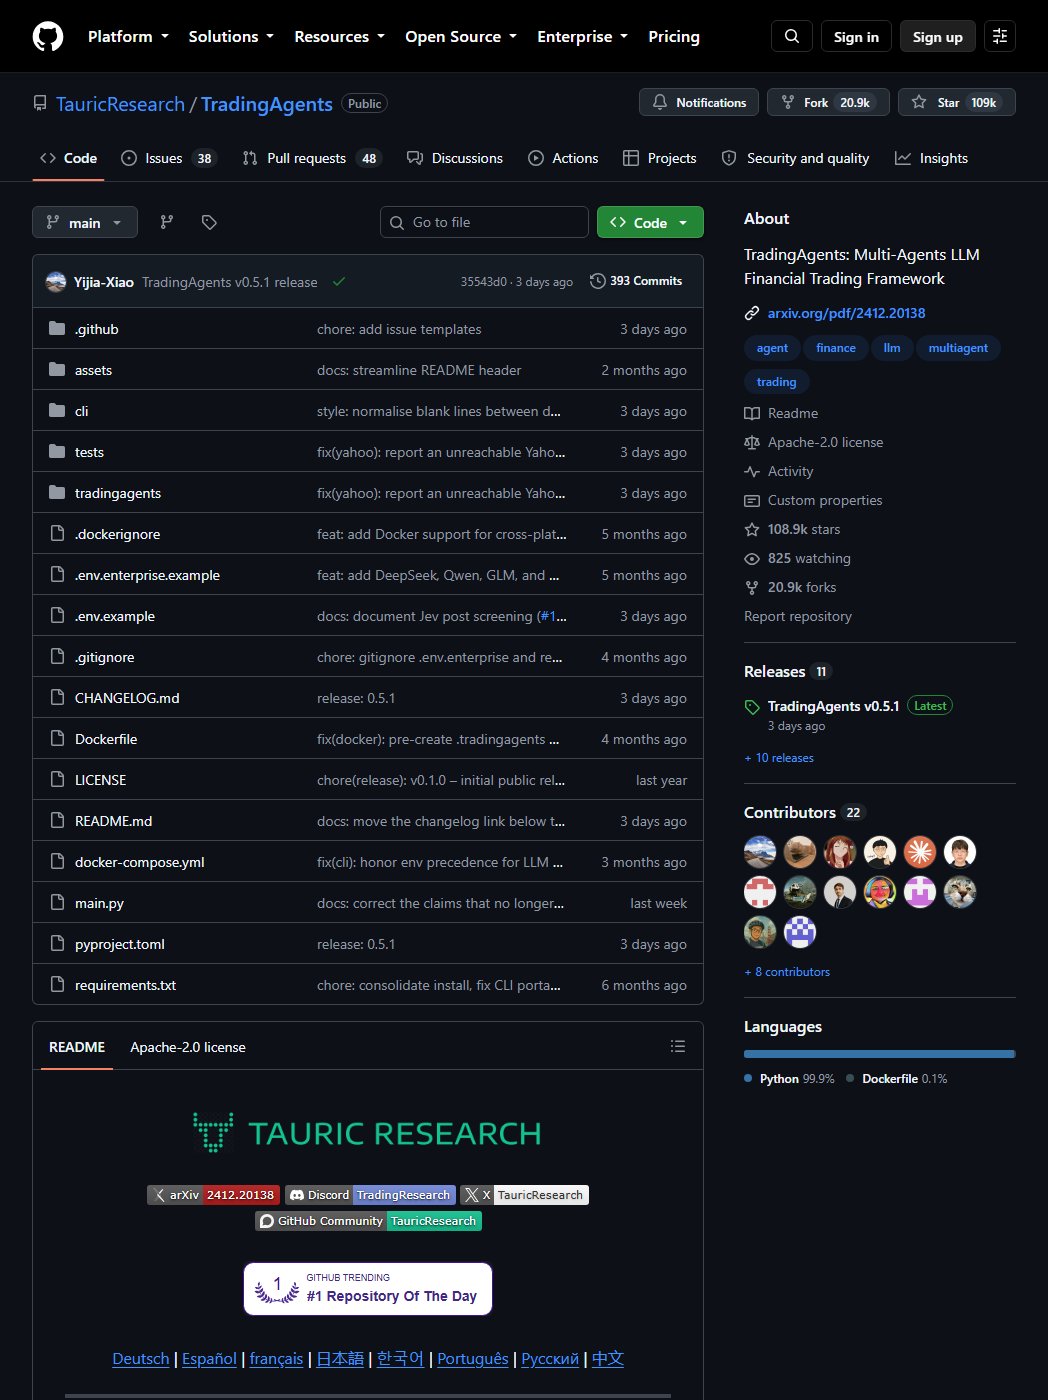1048x1400 pixels.
Task: View tags icon beside branch selector
Action: [209, 222]
